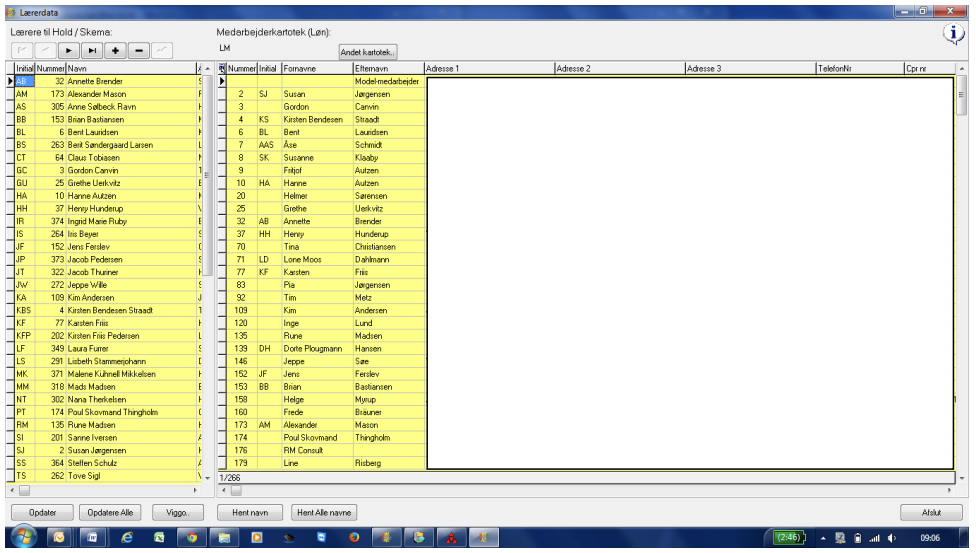976x553 pixels.
Task: Click the Adresse 1 column header
Action: (x=489, y=69)
